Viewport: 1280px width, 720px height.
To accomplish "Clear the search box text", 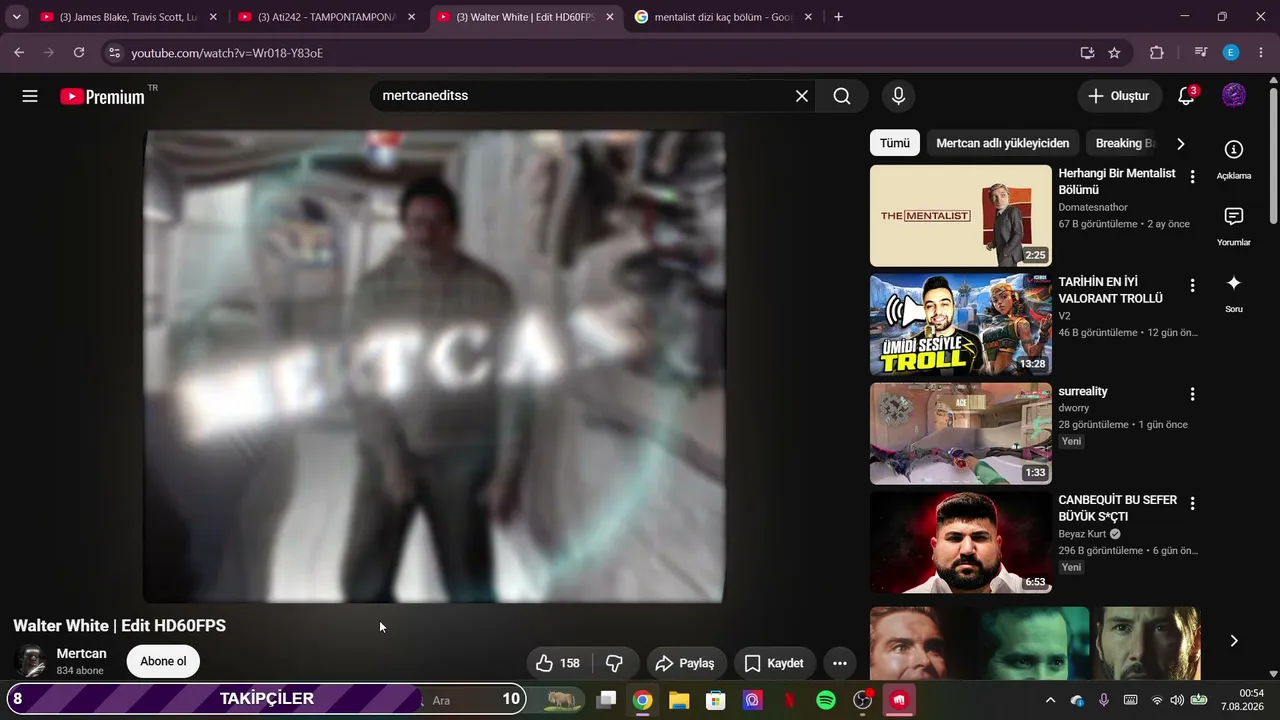I will click(802, 96).
